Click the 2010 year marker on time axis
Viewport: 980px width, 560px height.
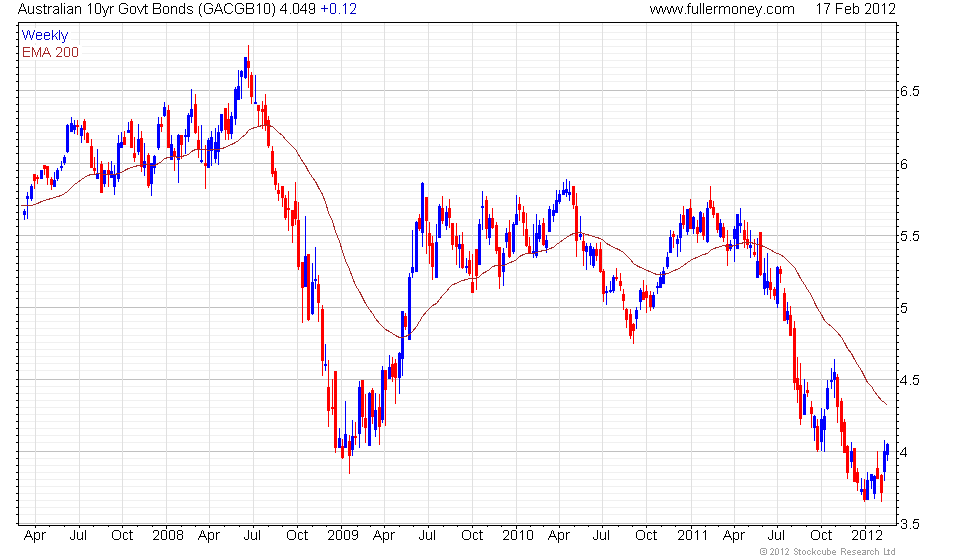tap(518, 535)
